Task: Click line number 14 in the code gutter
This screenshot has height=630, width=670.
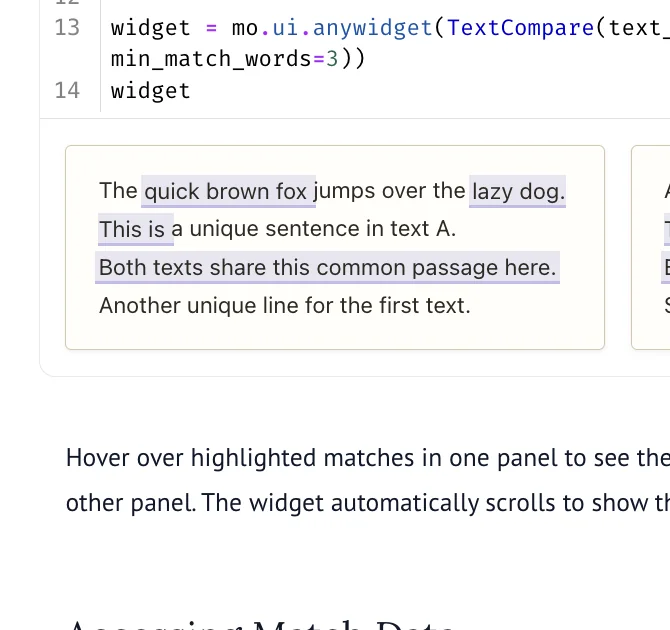Action: (67, 91)
